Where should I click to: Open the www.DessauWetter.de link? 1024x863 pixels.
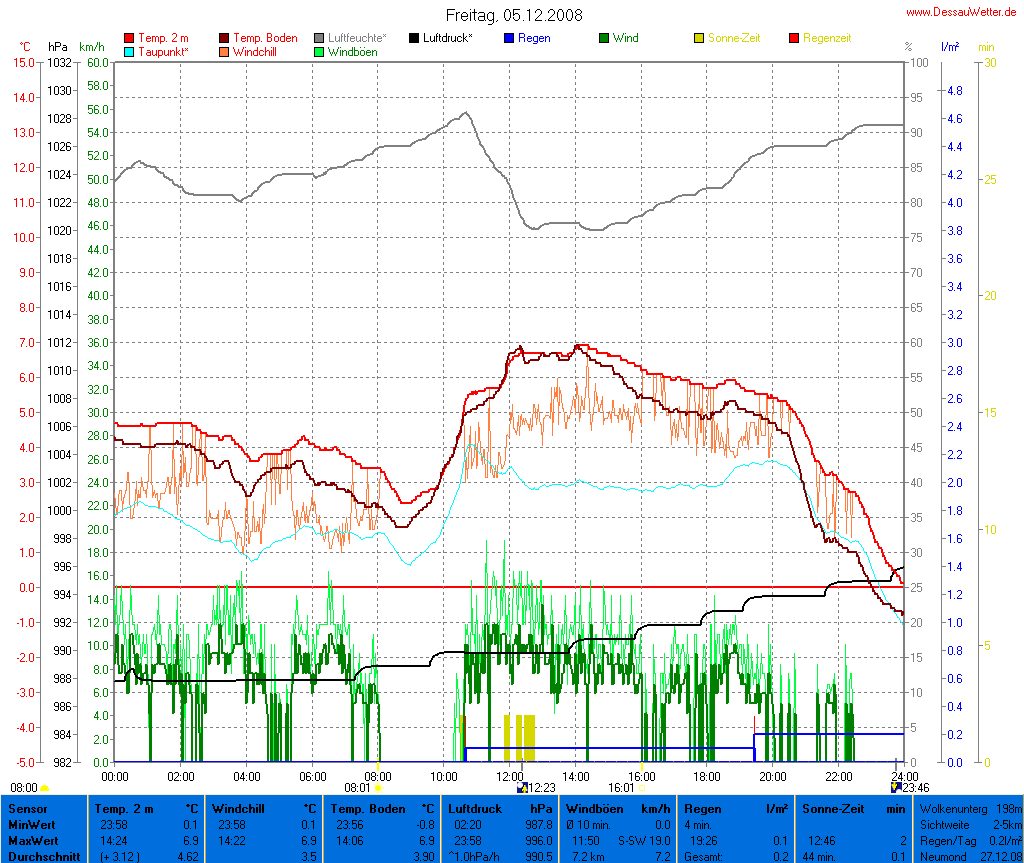(x=963, y=12)
